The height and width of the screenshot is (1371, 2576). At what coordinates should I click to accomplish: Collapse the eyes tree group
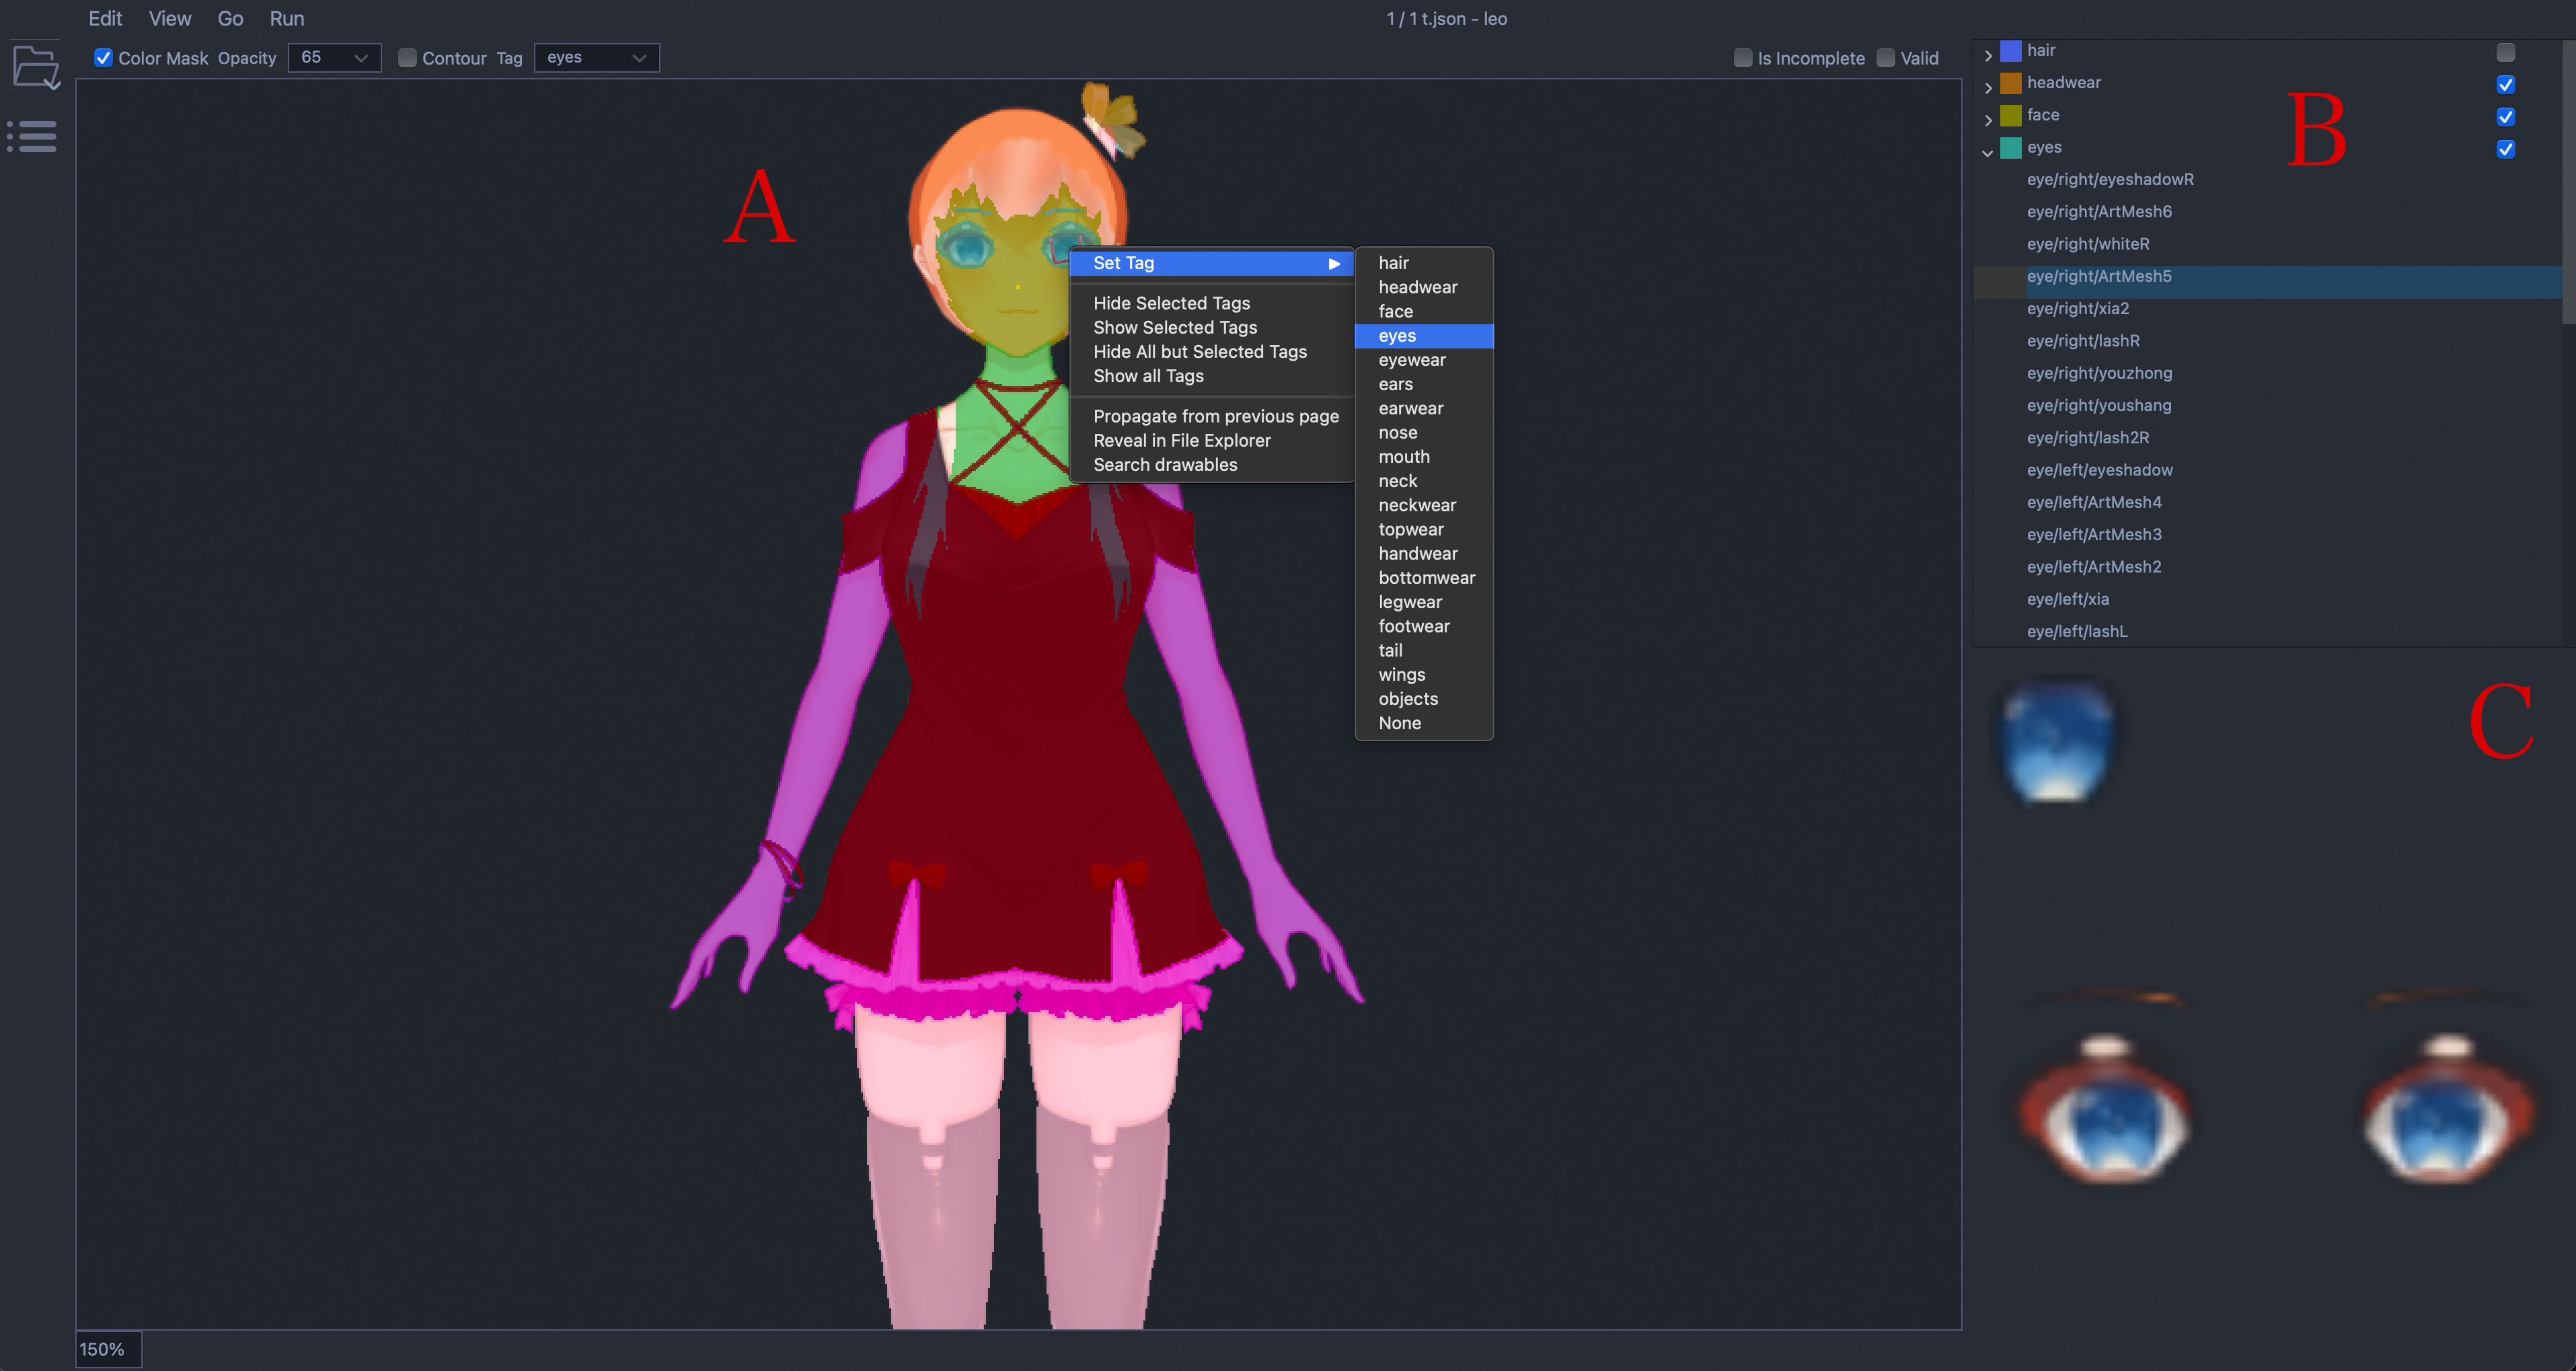pyautogui.click(x=1987, y=152)
